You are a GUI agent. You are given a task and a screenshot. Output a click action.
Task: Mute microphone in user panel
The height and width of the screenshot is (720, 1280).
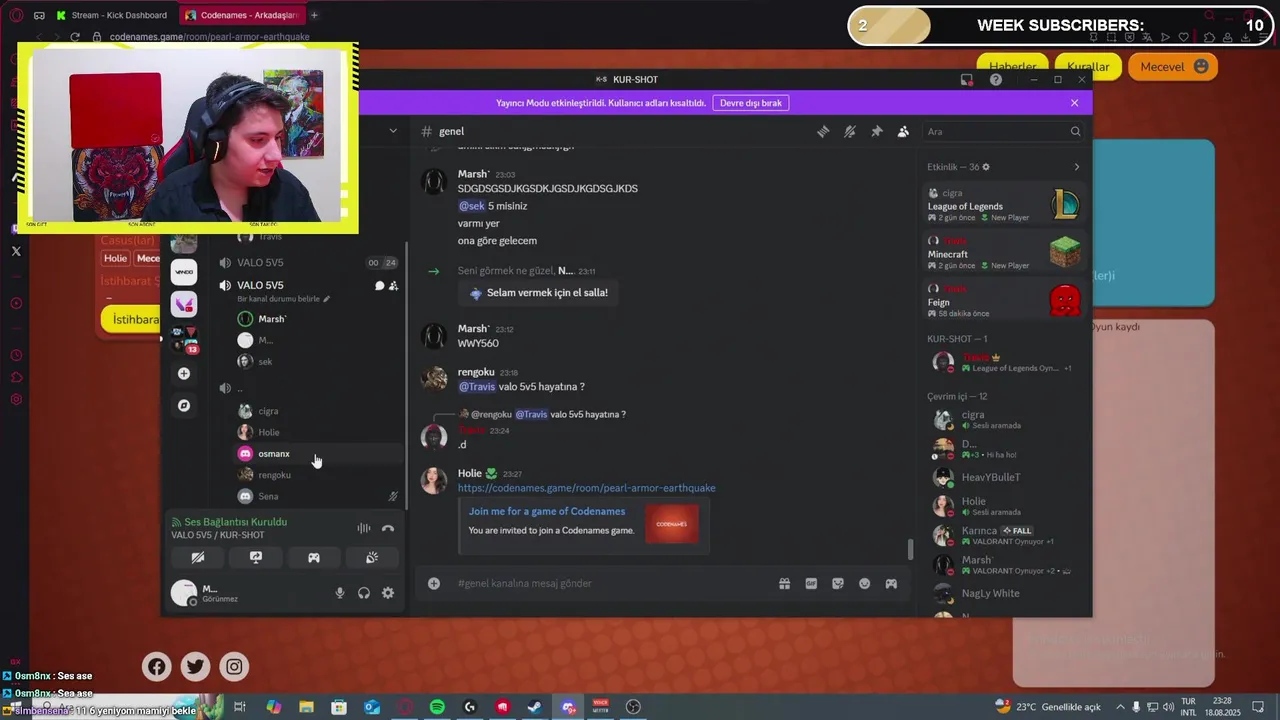(340, 593)
